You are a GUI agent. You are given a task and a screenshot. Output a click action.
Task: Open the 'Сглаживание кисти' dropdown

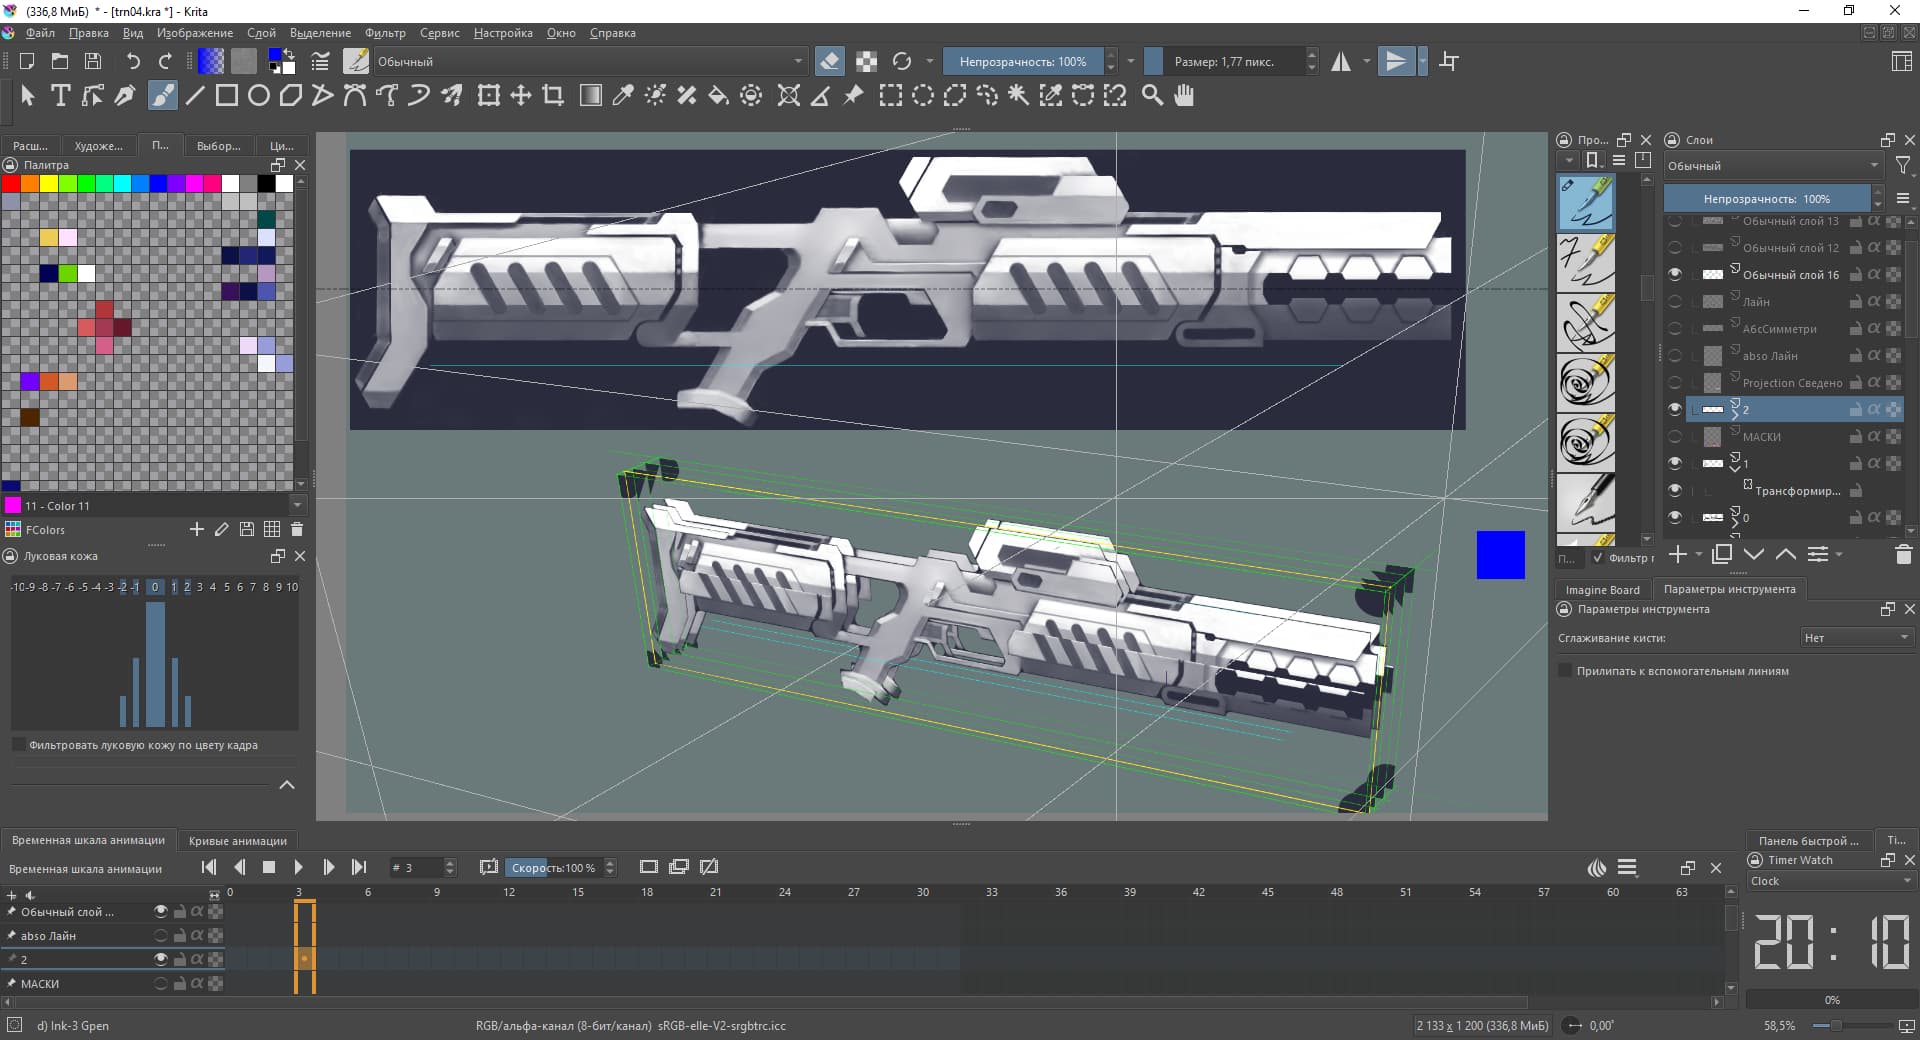[x=1856, y=638]
